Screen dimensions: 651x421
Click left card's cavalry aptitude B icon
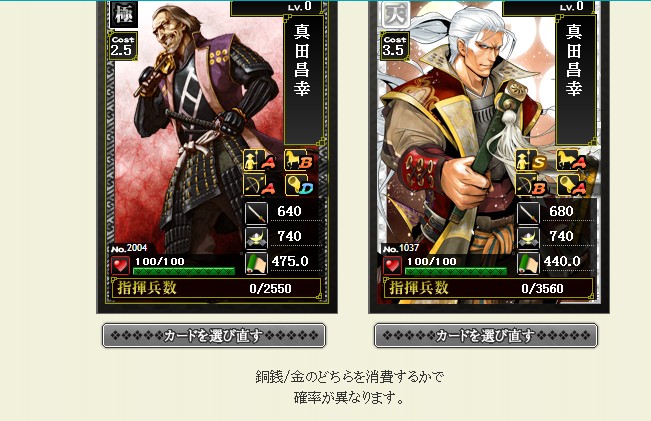coord(299,161)
